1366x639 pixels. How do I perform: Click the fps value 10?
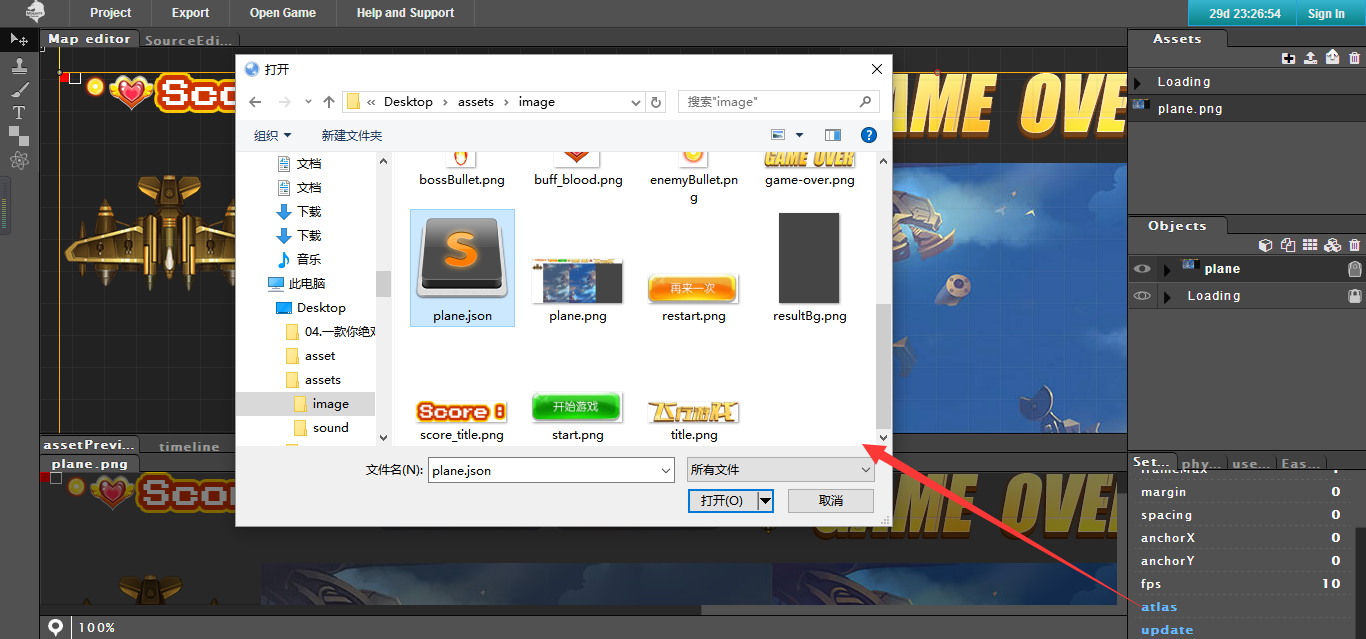coord(1331,584)
